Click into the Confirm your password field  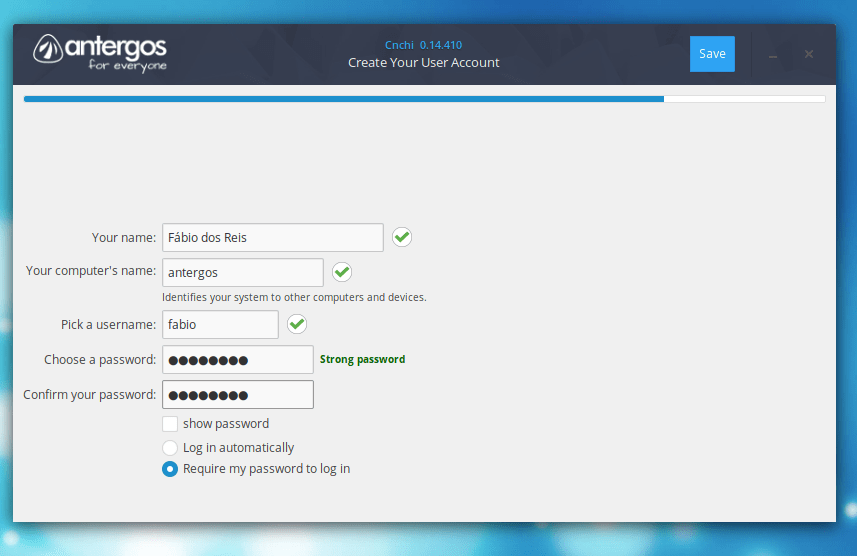point(238,395)
